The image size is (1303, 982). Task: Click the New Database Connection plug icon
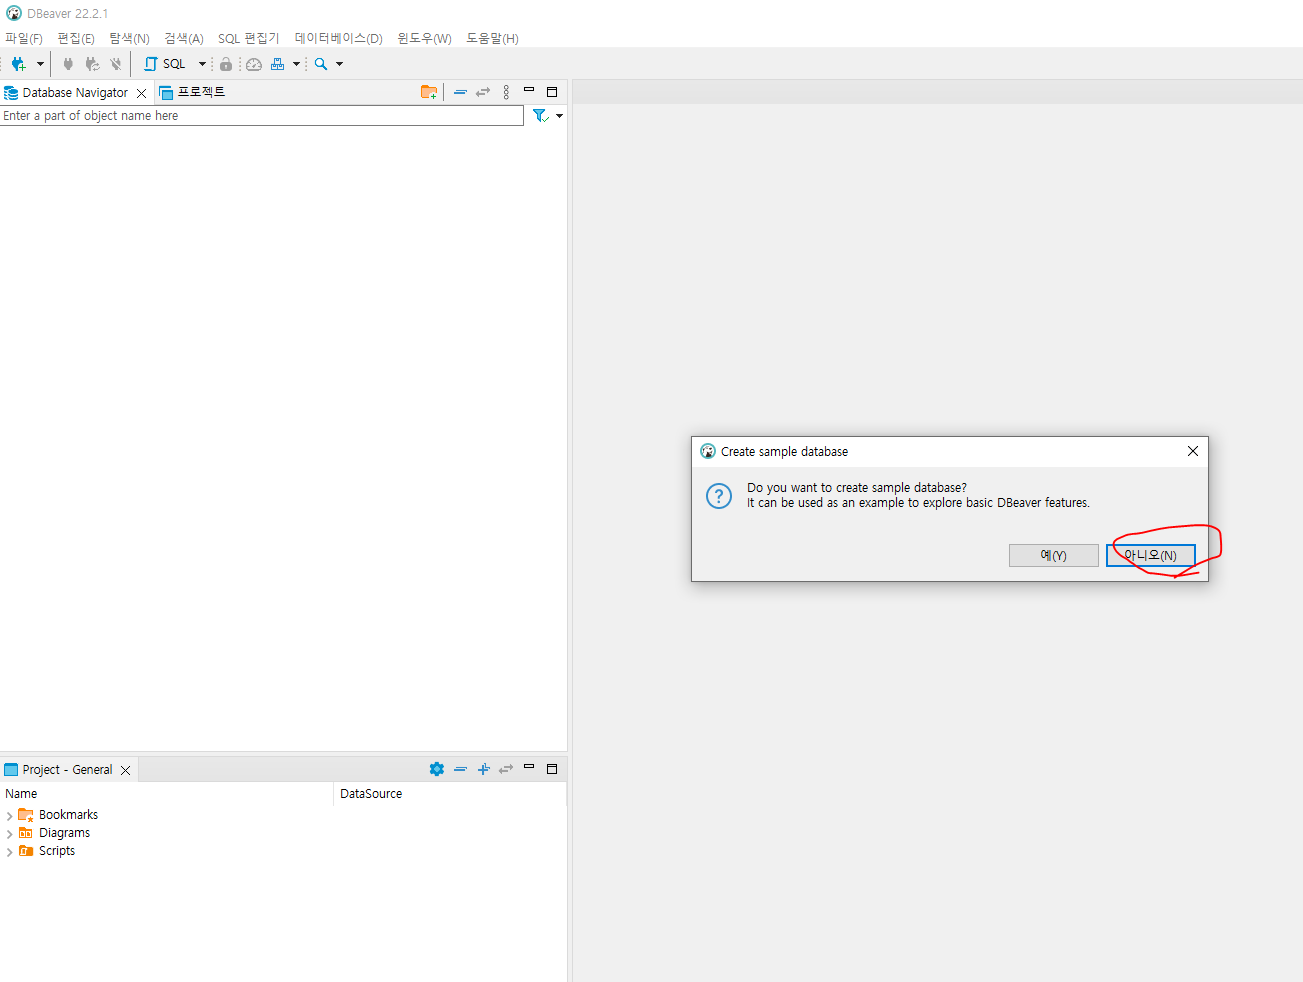point(18,64)
